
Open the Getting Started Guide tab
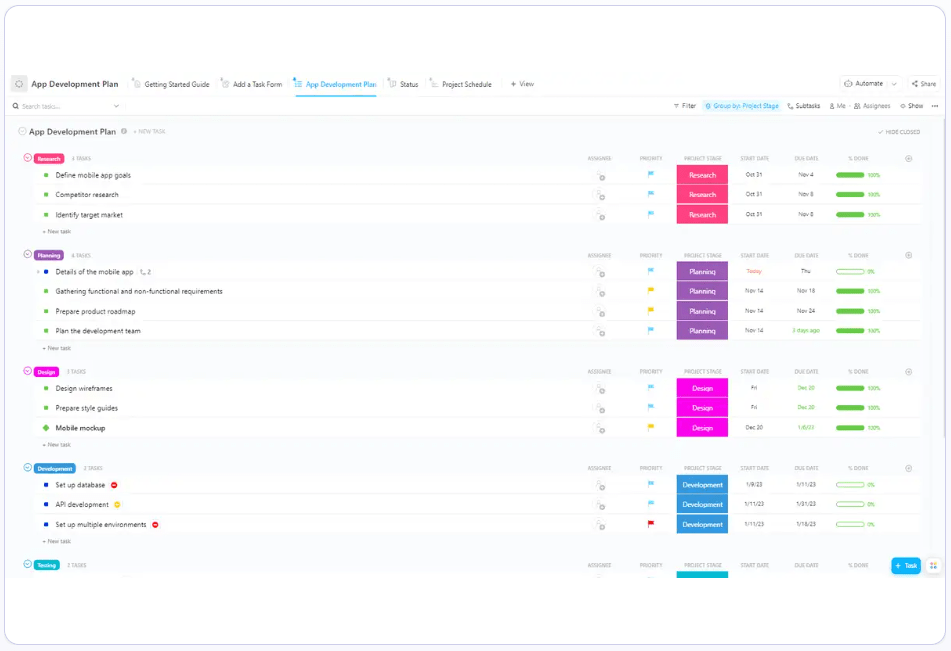coord(172,84)
